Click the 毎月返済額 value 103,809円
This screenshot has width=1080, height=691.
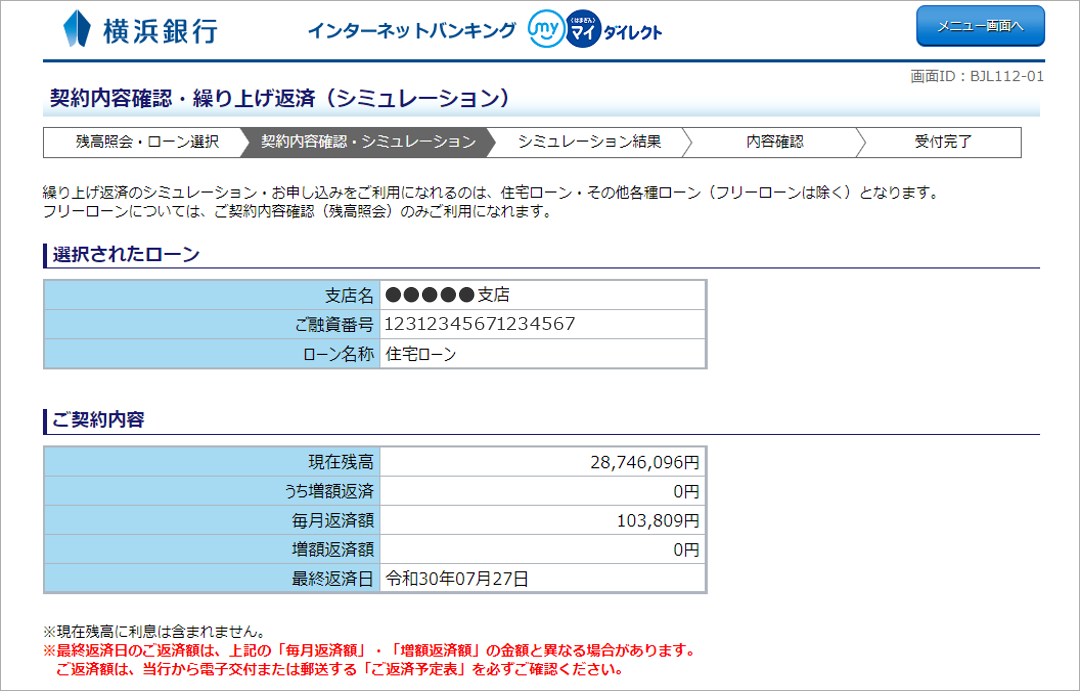[x=656, y=520]
